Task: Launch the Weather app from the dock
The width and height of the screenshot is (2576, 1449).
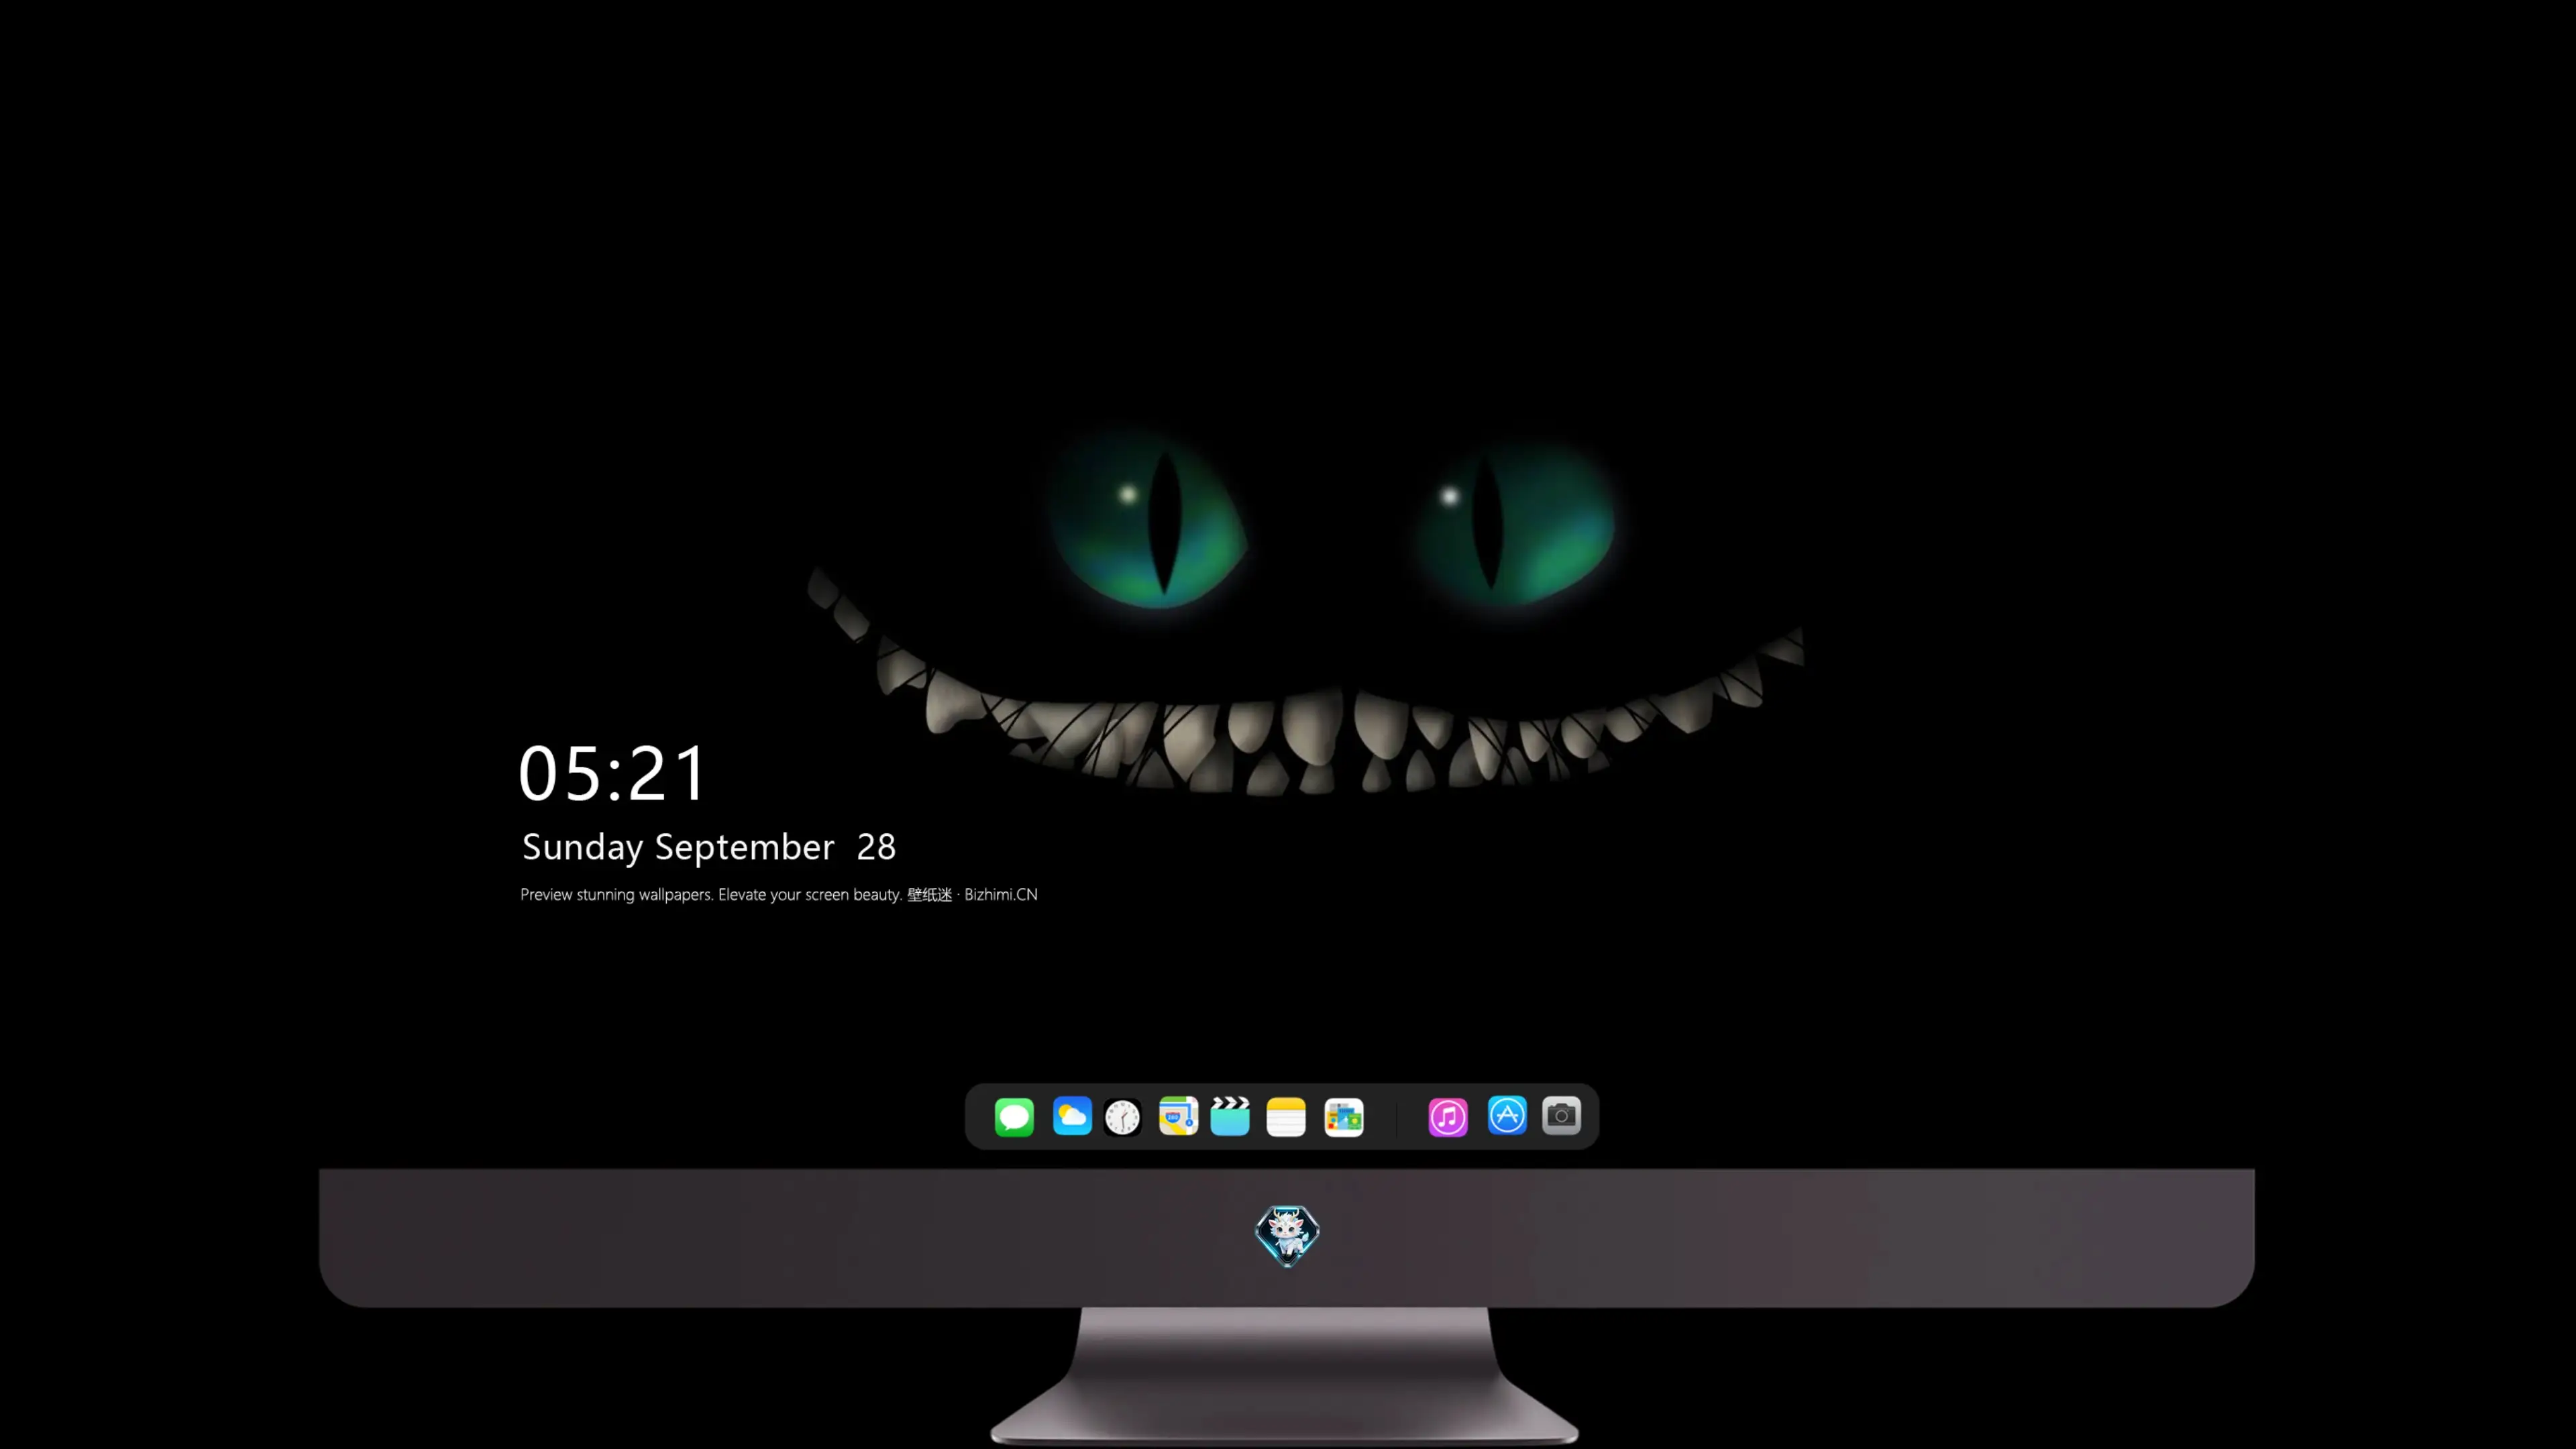Action: click(1072, 1116)
